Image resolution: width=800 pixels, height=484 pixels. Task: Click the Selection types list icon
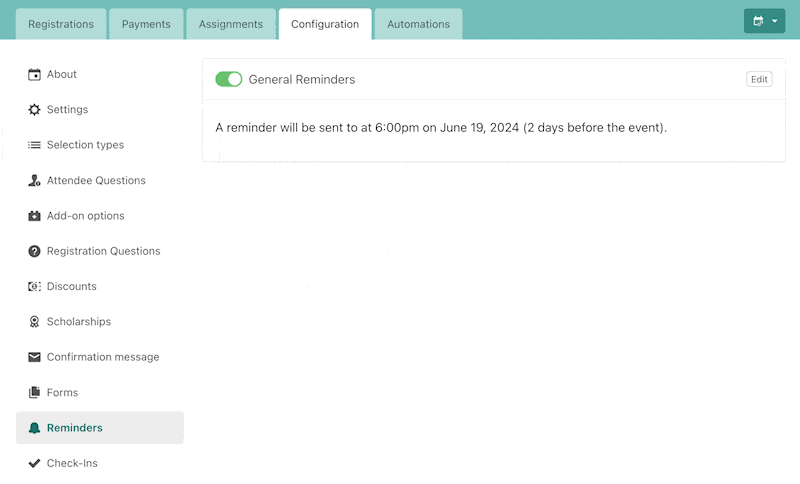point(34,145)
